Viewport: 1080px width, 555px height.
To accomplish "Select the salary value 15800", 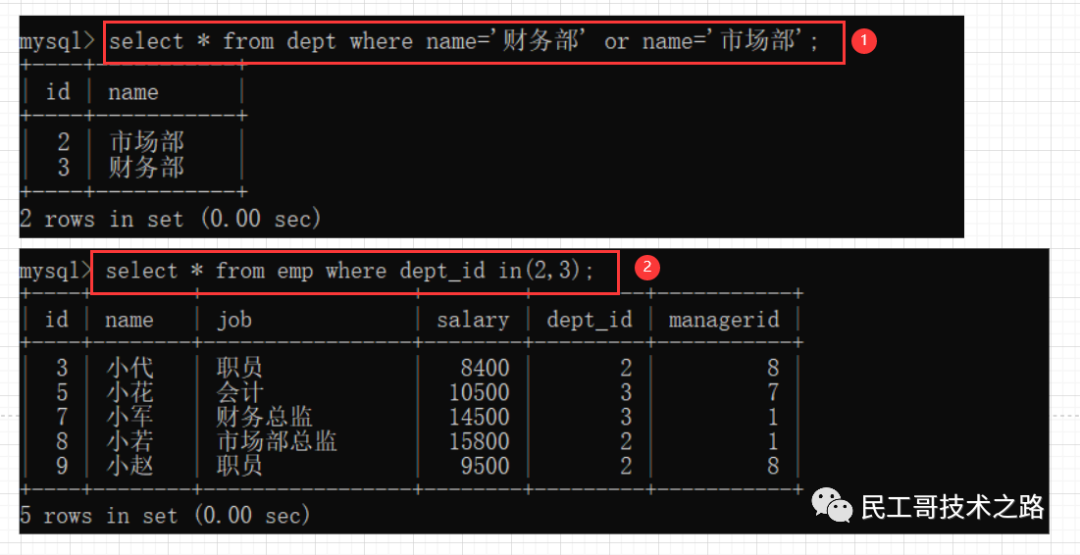I will tap(479, 441).
